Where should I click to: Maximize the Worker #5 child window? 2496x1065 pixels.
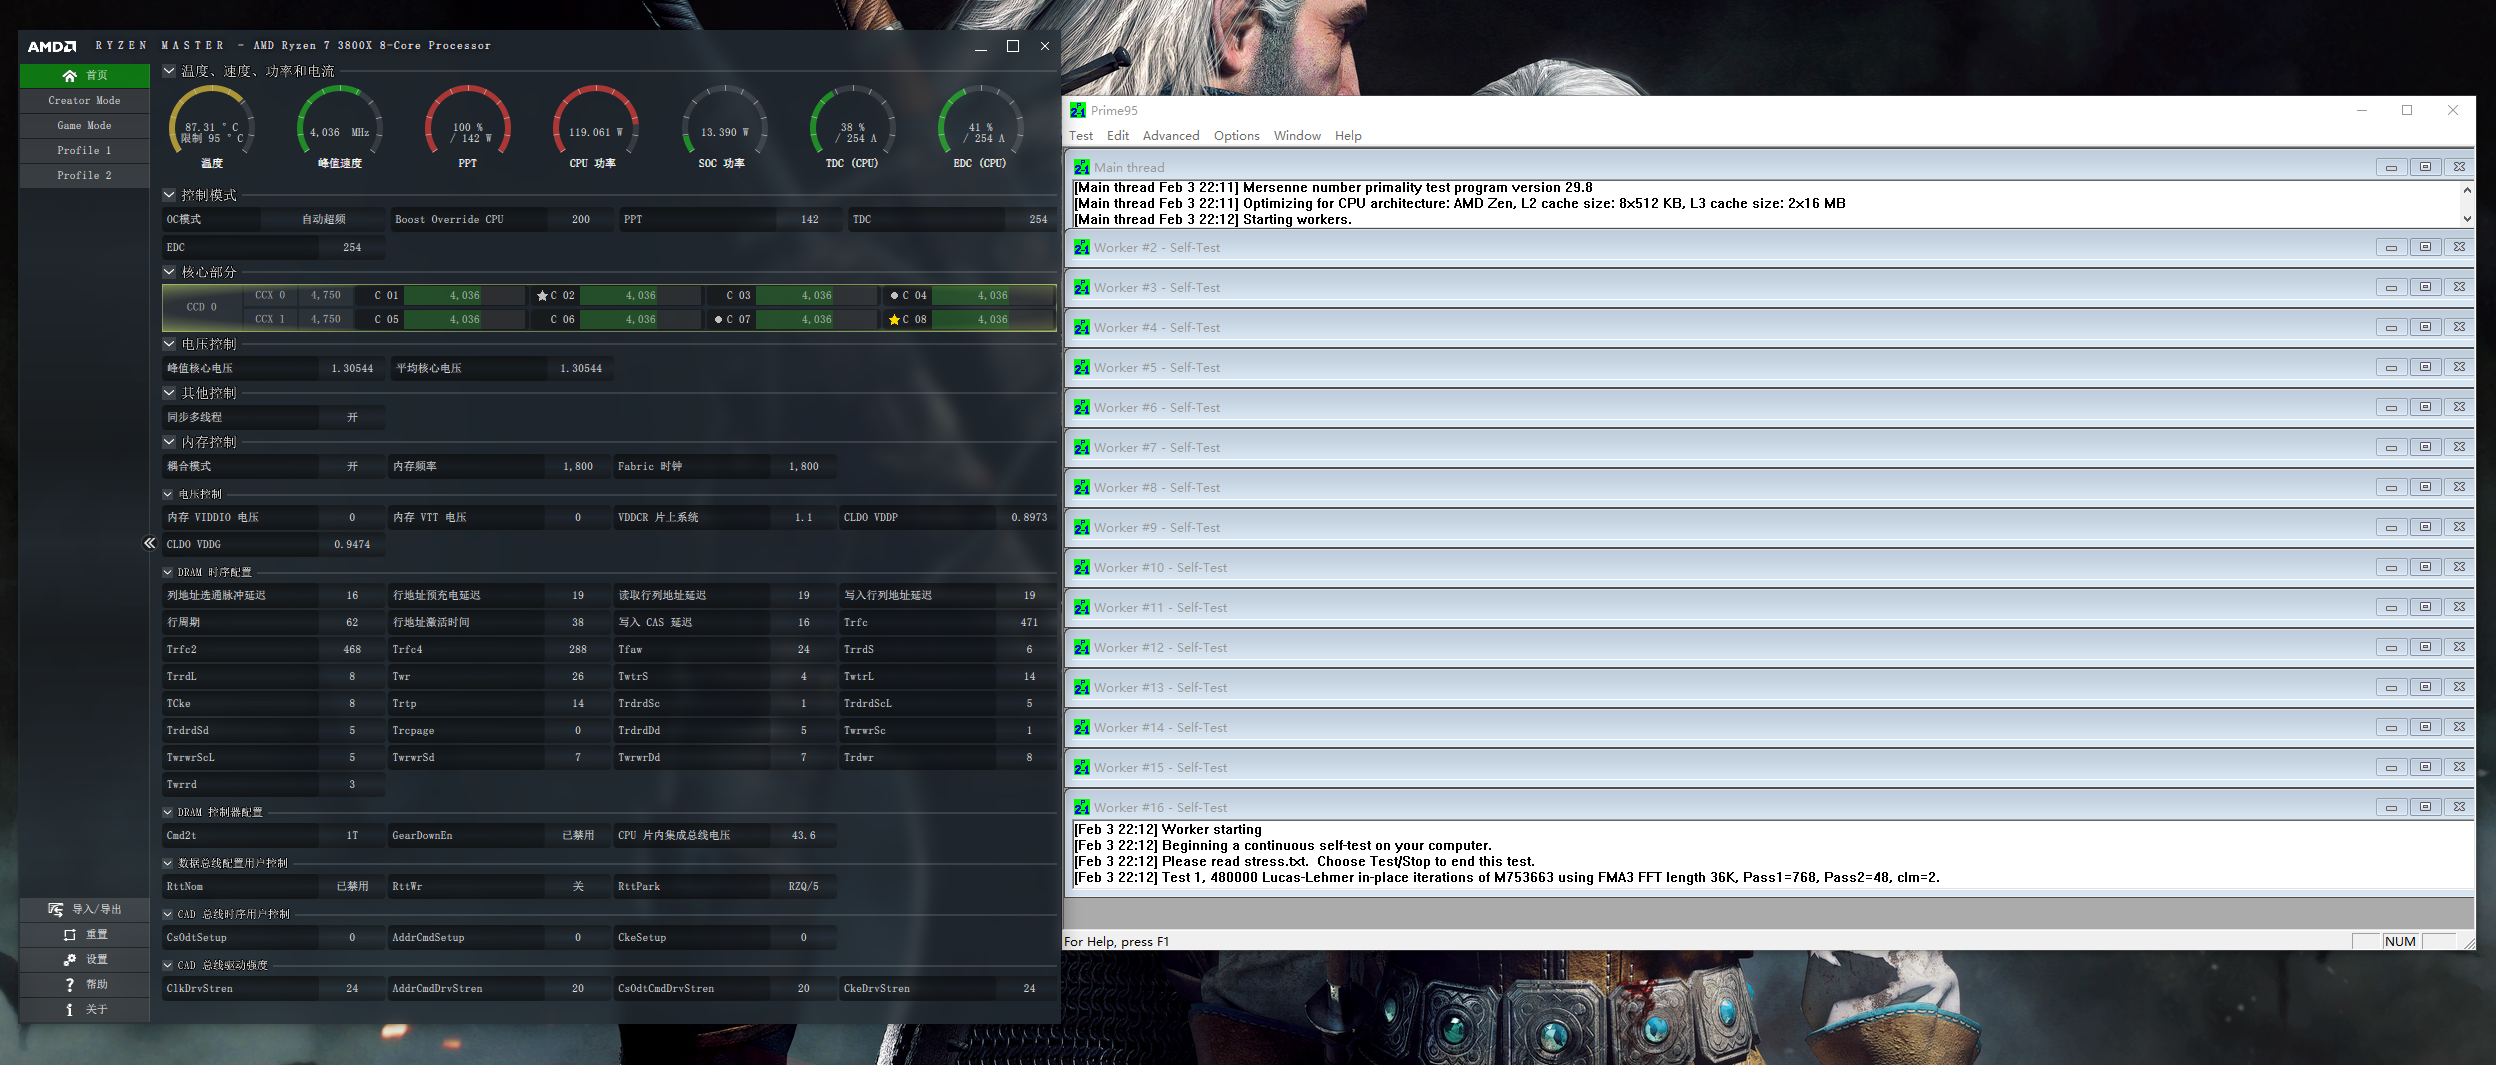pos(2425,367)
